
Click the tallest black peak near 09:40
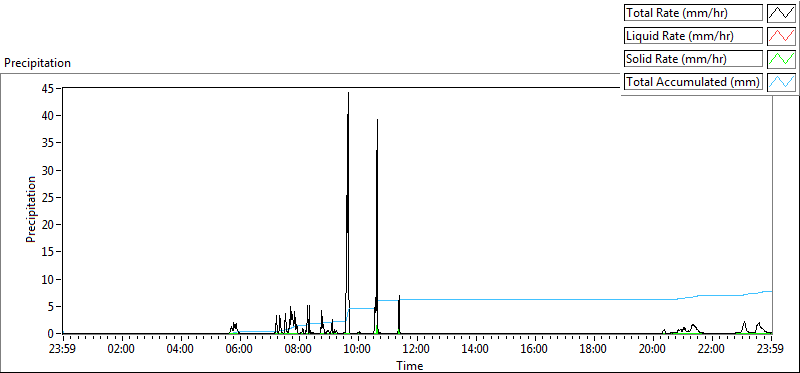point(348,93)
